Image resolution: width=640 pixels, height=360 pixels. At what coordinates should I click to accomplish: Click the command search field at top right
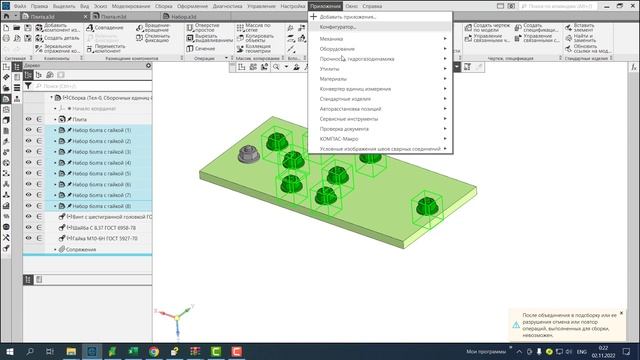(x=559, y=6)
